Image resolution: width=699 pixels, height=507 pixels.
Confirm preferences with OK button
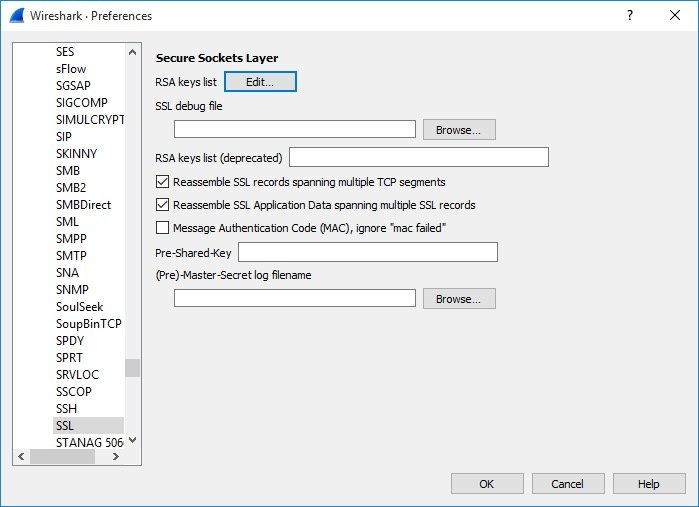coord(487,484)
